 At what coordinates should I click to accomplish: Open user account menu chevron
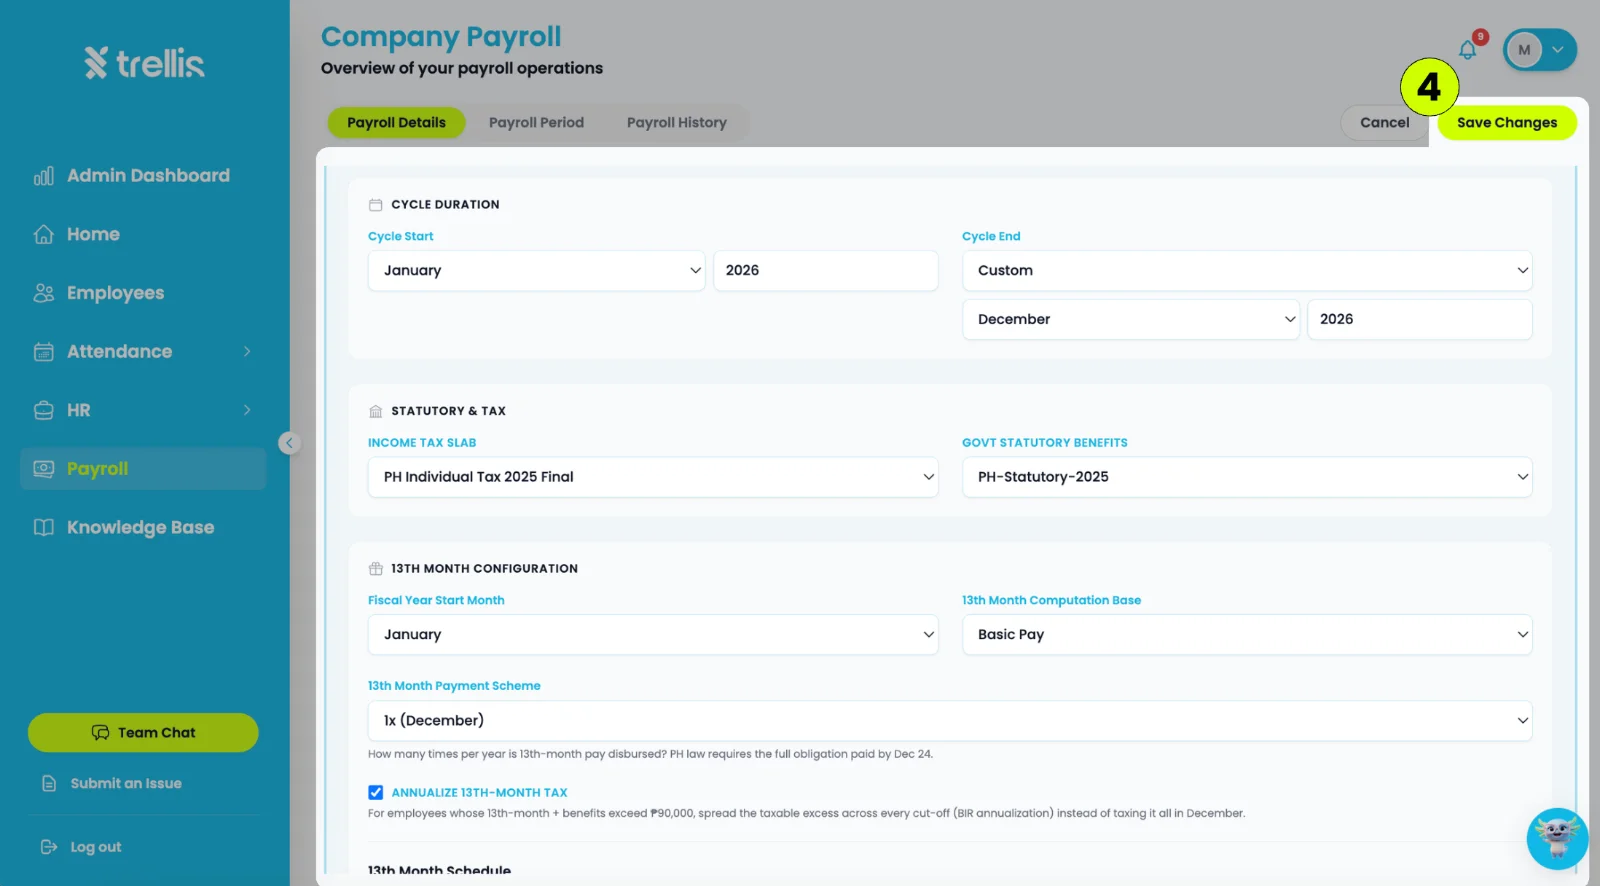pyautogui.click(x=1557, y=50)
